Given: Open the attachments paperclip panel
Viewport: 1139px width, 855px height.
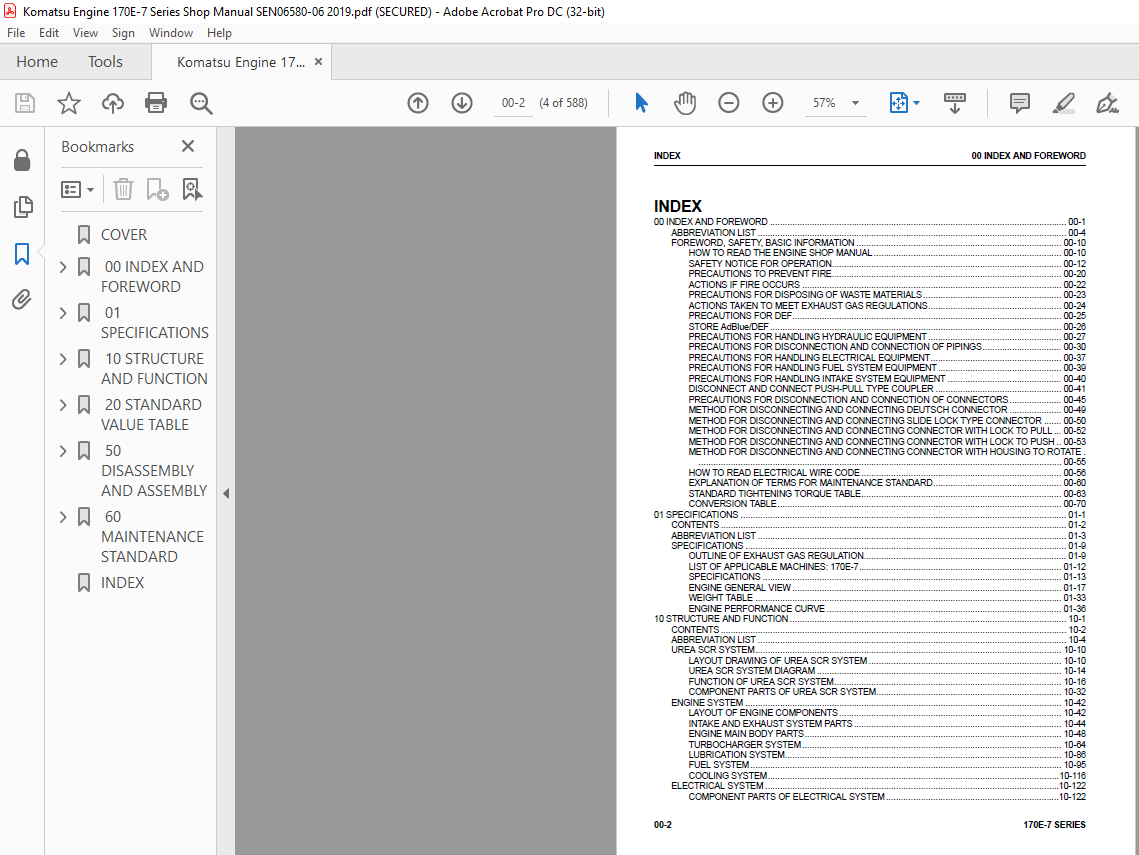Looking at the screenshot, I should click(x=22, y=299).
